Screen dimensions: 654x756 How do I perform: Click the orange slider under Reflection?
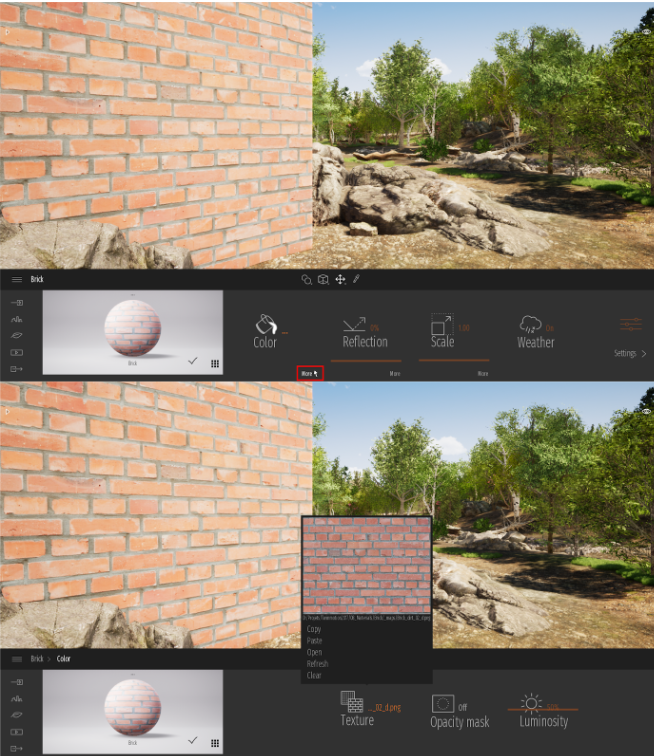[x=365, y=361]
